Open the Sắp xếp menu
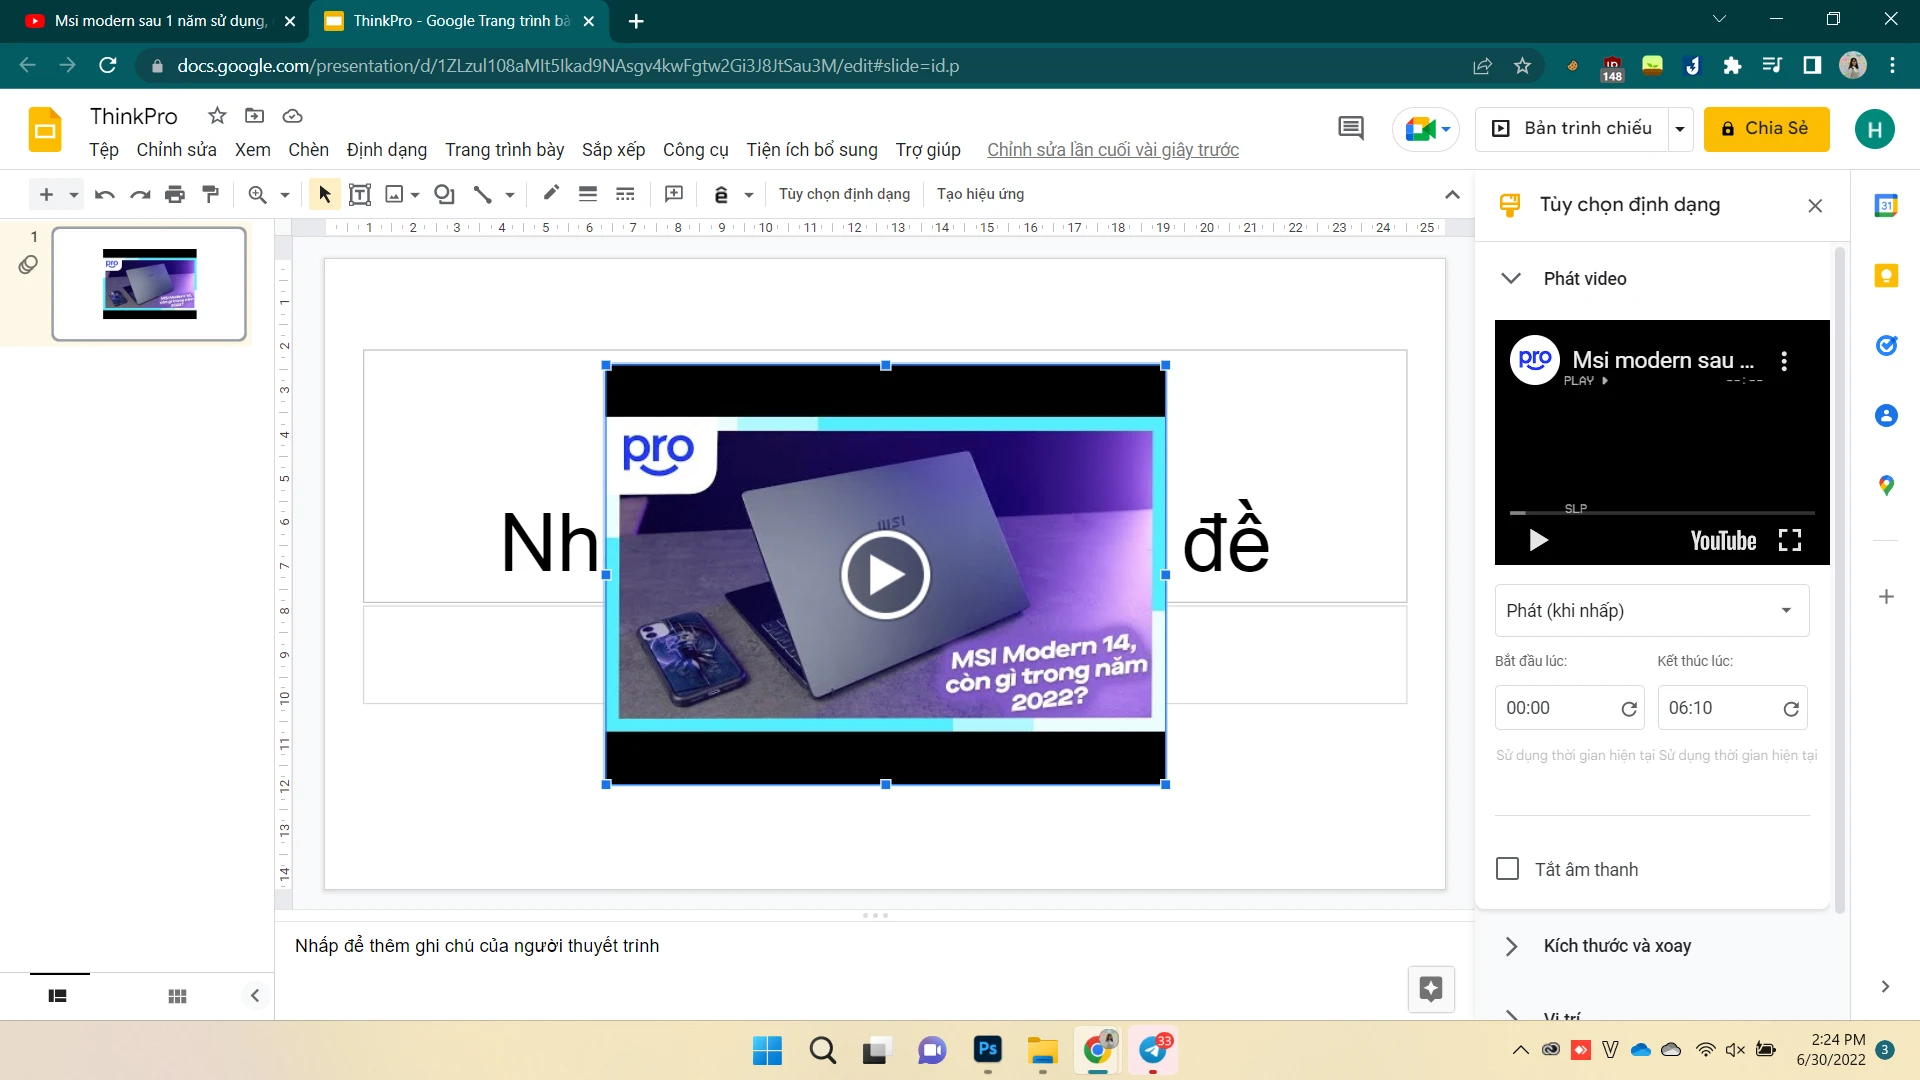 tap(613, 150)
